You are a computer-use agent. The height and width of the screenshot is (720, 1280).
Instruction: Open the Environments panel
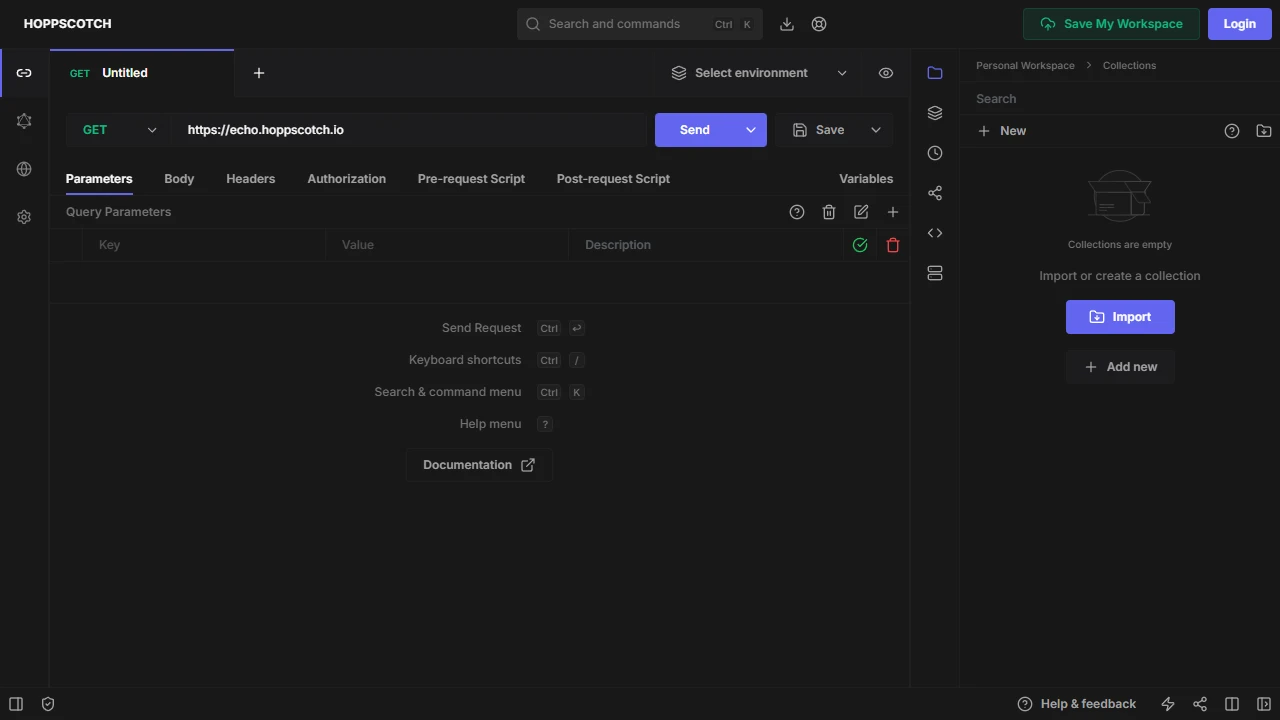coord(934,113)
